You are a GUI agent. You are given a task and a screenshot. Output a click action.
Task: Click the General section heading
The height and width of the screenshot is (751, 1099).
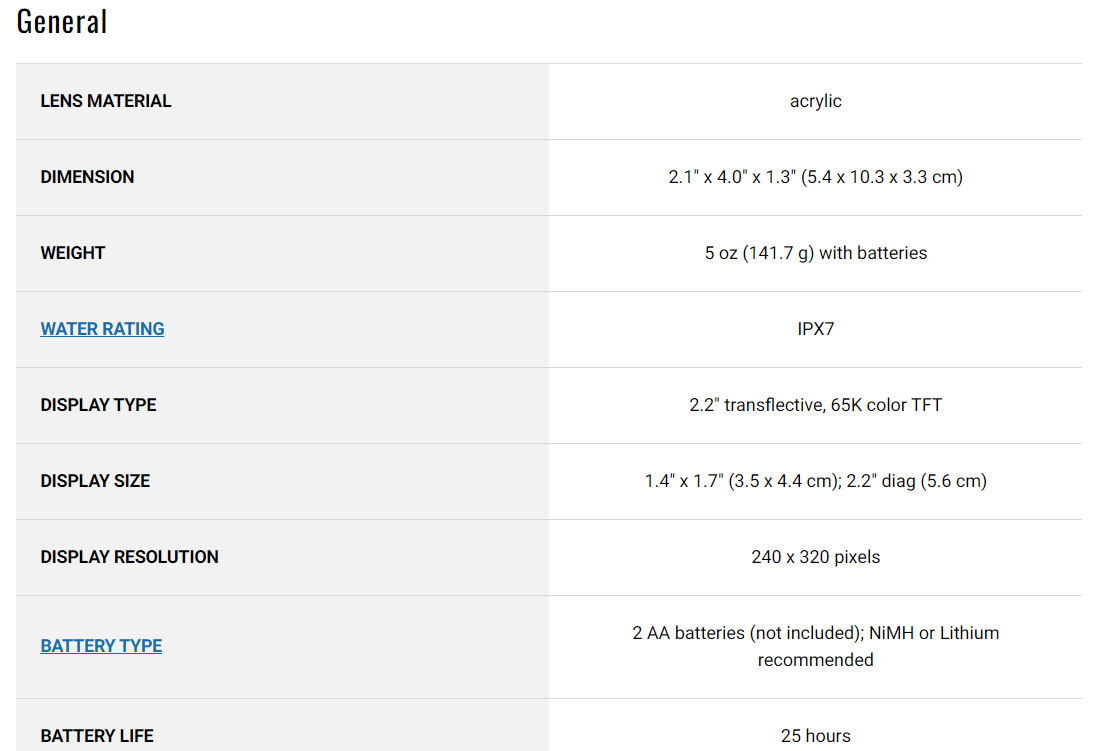pos(62,21)
